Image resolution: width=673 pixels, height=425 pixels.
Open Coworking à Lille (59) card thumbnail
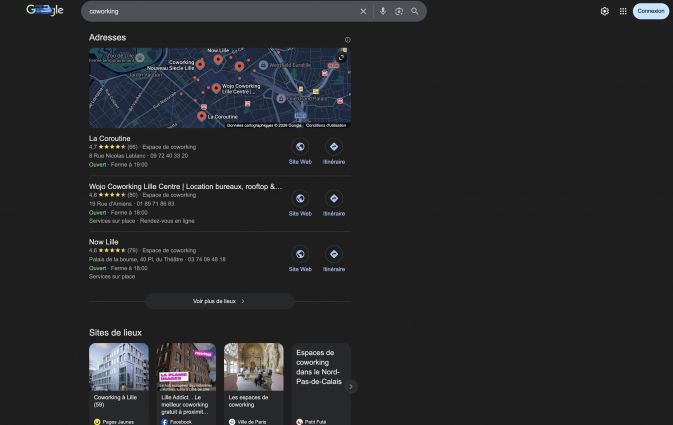coord(119,367)
